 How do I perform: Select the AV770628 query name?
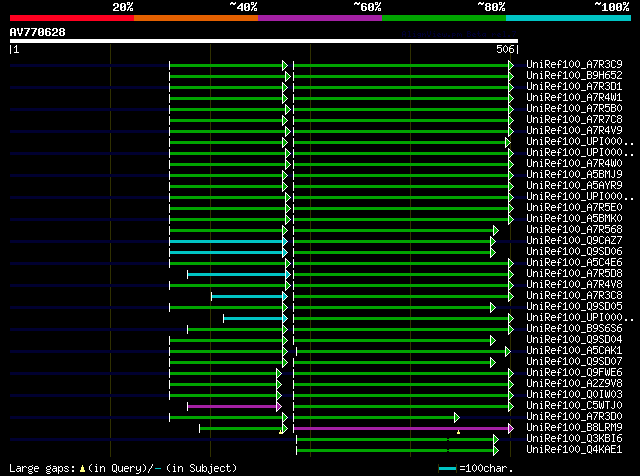(38, 32)
